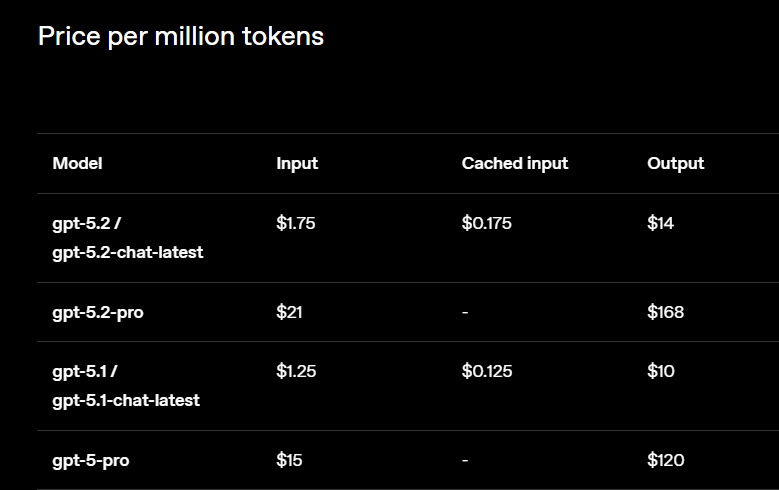Click the Model column header
Viewport: 779px width, 490px height.
tap(78, 163)
